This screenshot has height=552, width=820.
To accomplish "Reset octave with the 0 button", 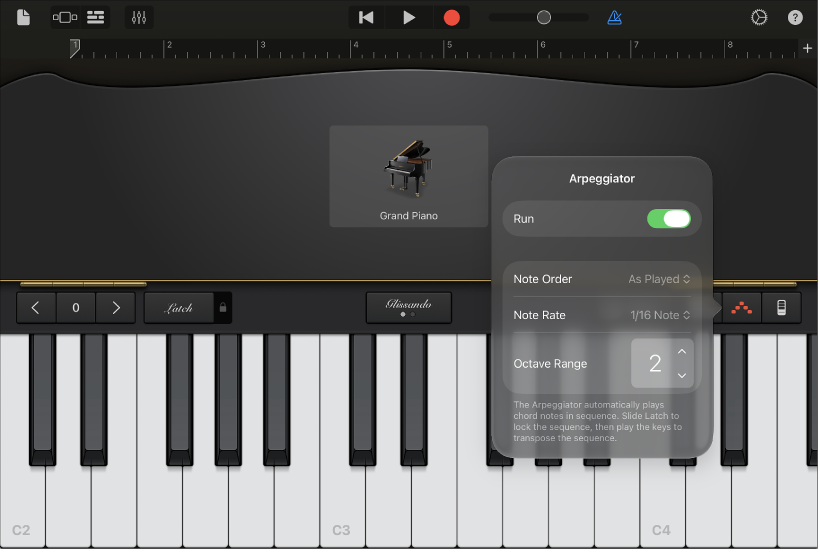I will coord(76,308).
